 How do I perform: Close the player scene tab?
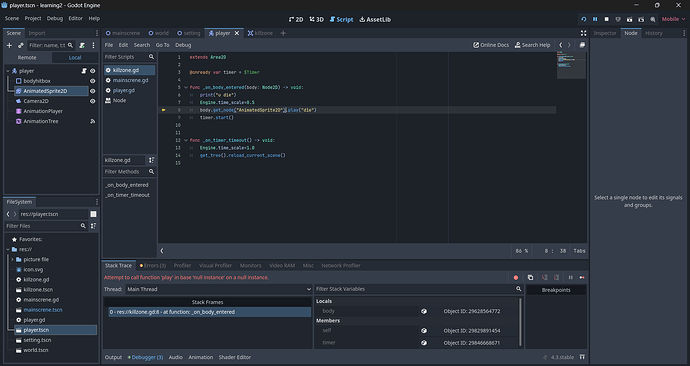point(237,33)
